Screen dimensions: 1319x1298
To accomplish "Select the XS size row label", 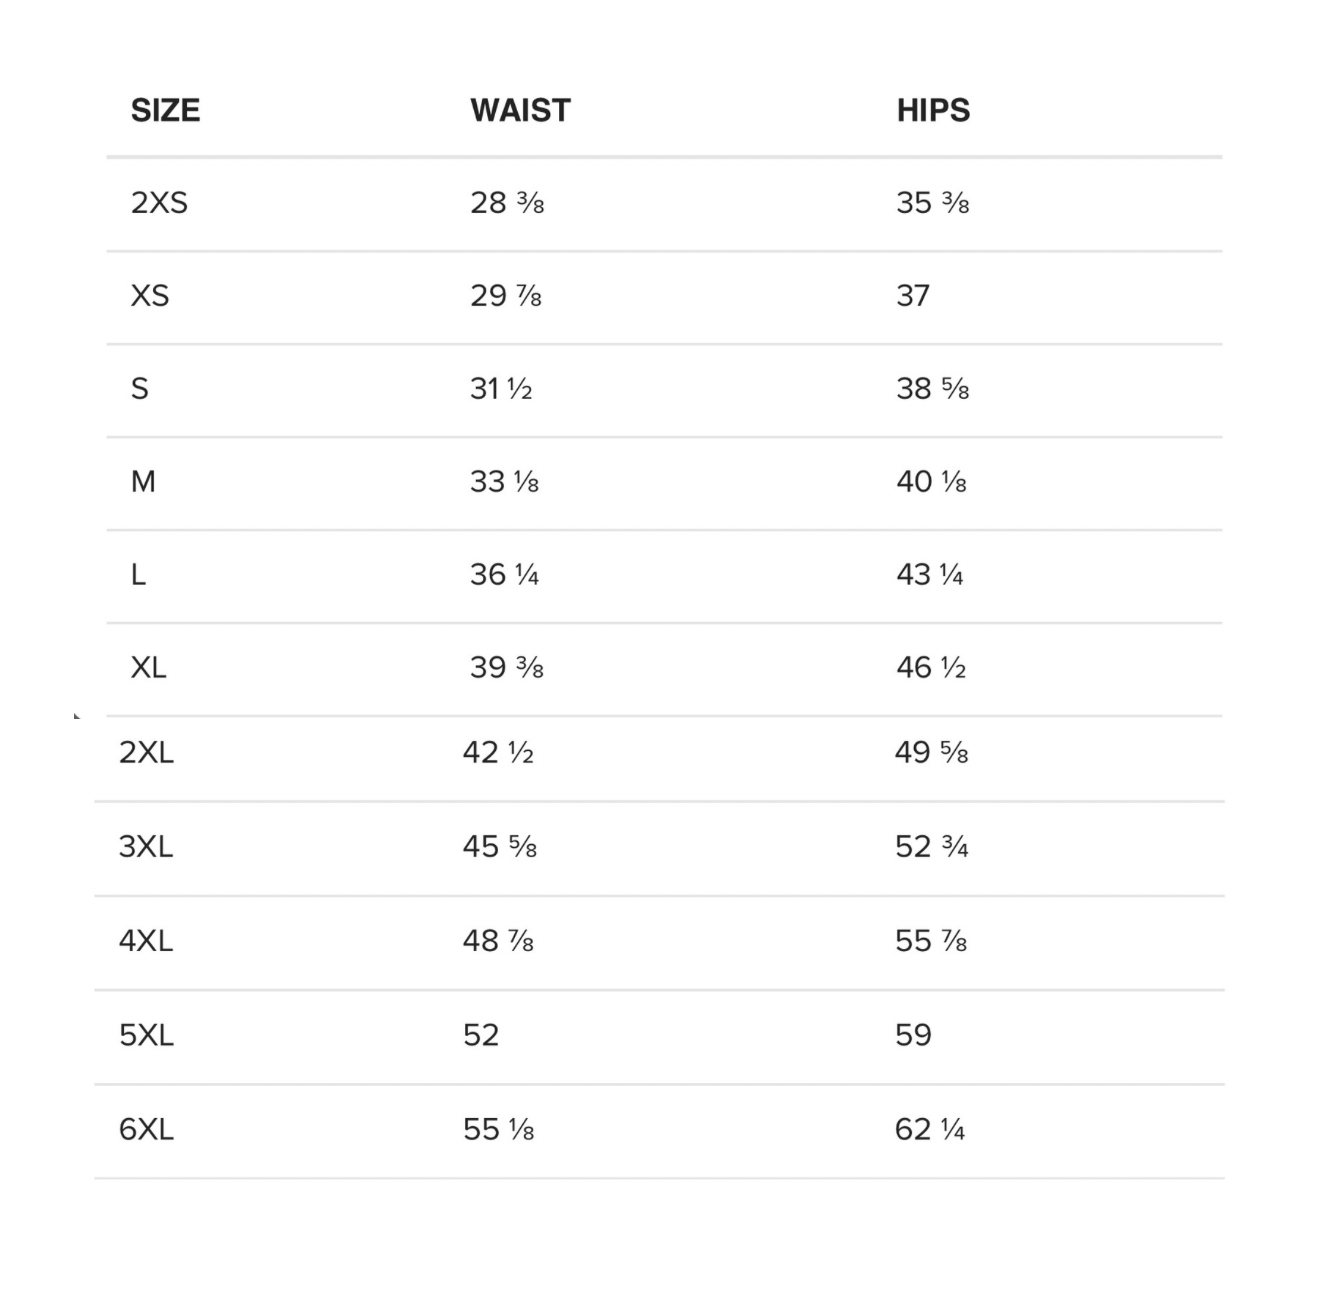I will click(150, 296).
